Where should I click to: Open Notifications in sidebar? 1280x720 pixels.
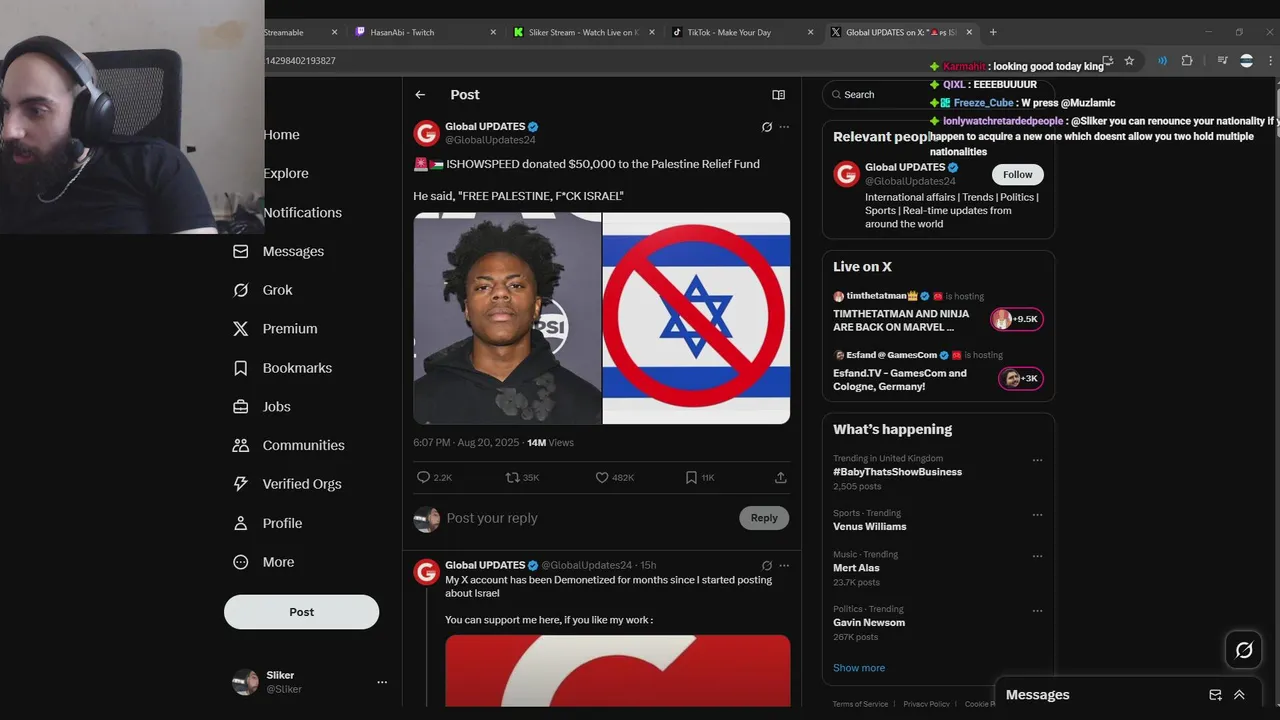pyautogui.click(x=302, y=213)
